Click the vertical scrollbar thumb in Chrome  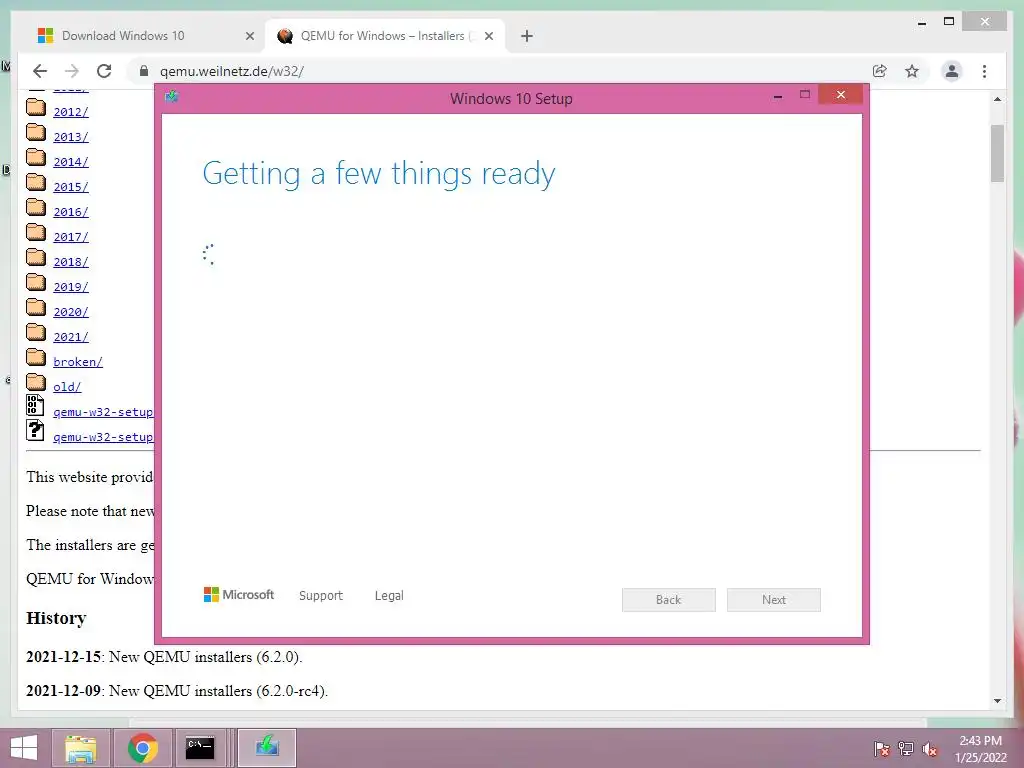pos(997,153)
